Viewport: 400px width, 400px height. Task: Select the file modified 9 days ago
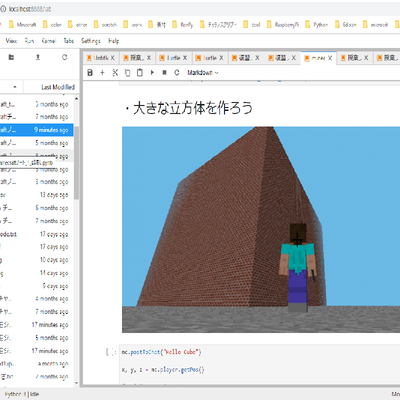37,286
